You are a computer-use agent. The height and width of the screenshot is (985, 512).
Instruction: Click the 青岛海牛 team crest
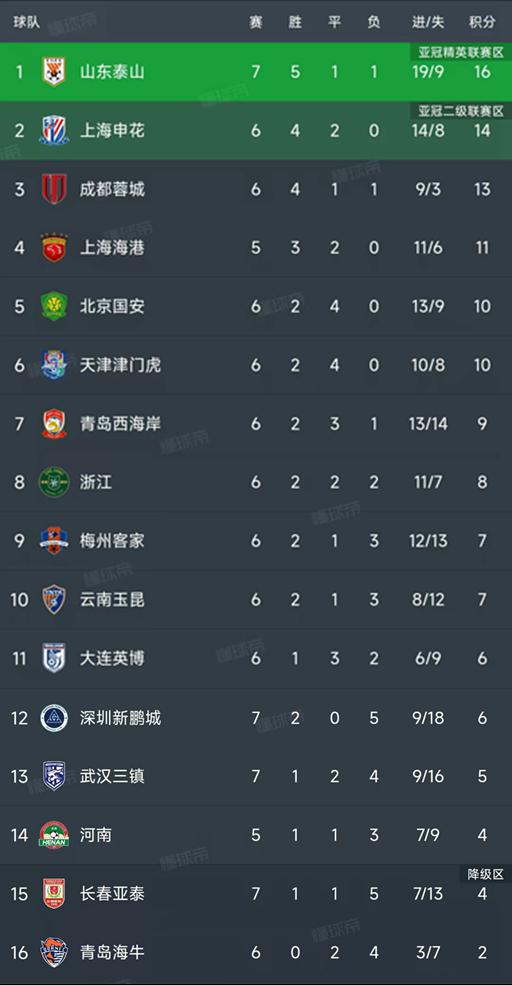pos(54,952)
